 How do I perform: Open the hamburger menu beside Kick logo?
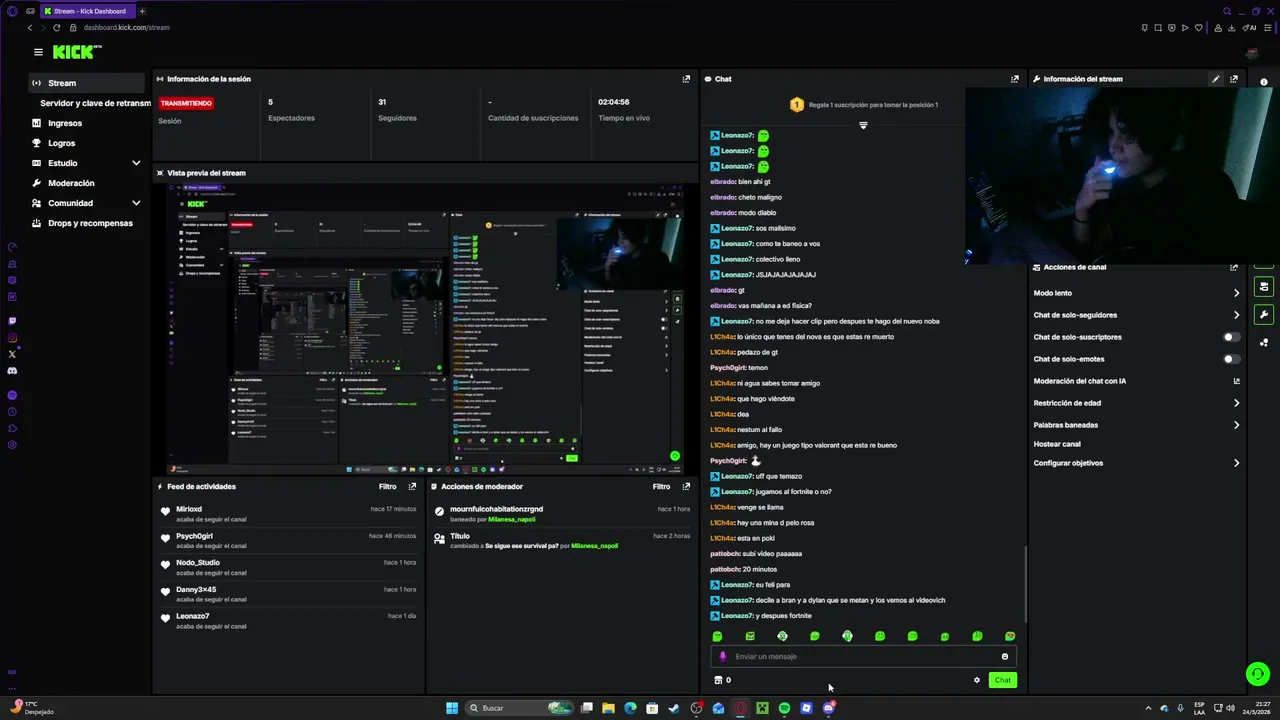click(x=38, y=52)
